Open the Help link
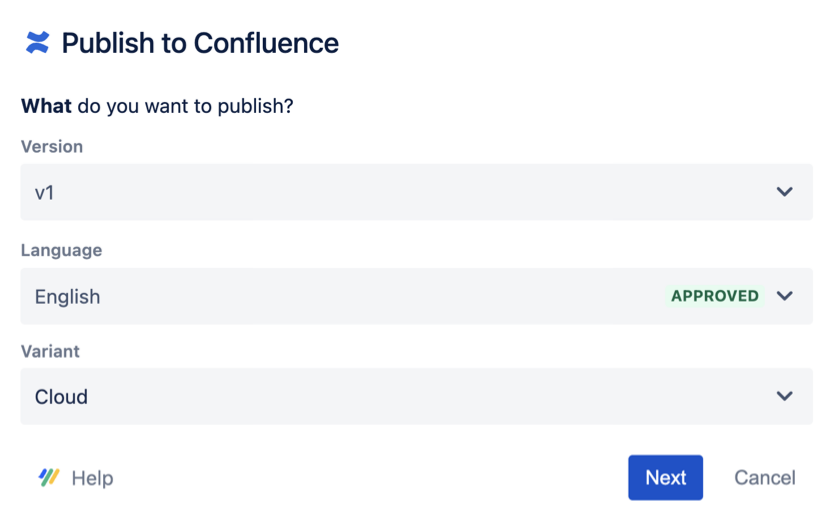This screenshot has width=837, height=514. [92, 478]
